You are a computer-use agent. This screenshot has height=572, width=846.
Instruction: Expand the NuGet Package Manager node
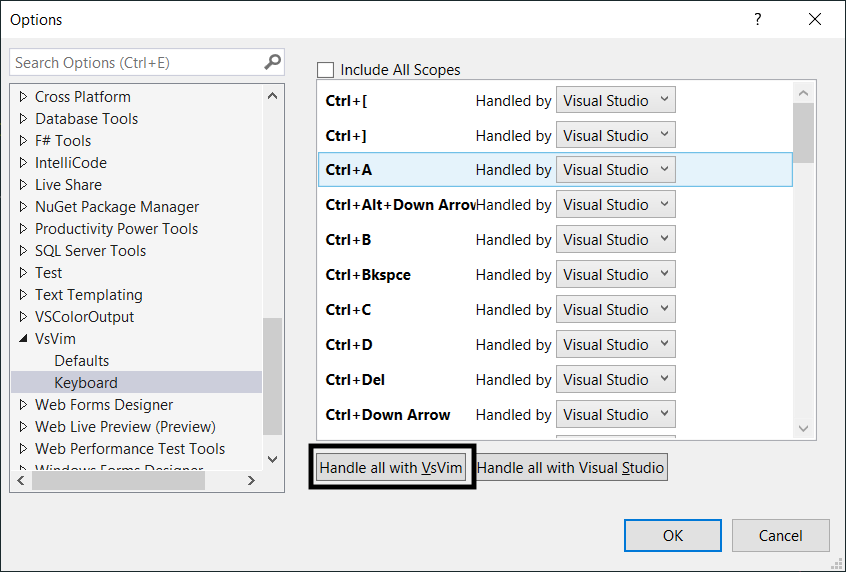pyautogui.click(x=23, y=207)
